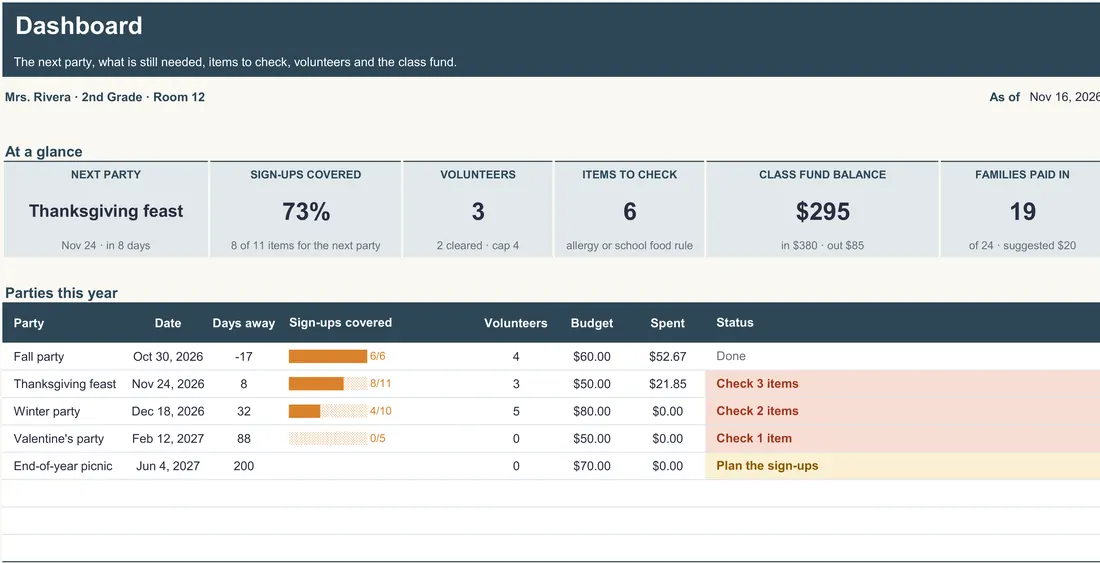Click the $52.67 spent cell
Viewport: 1100px width, 563px height.
coord(667,357)
